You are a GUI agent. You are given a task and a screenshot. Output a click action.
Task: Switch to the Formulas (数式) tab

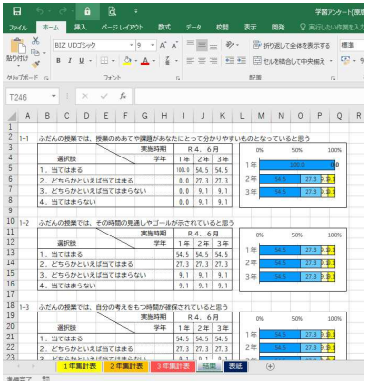164,27
